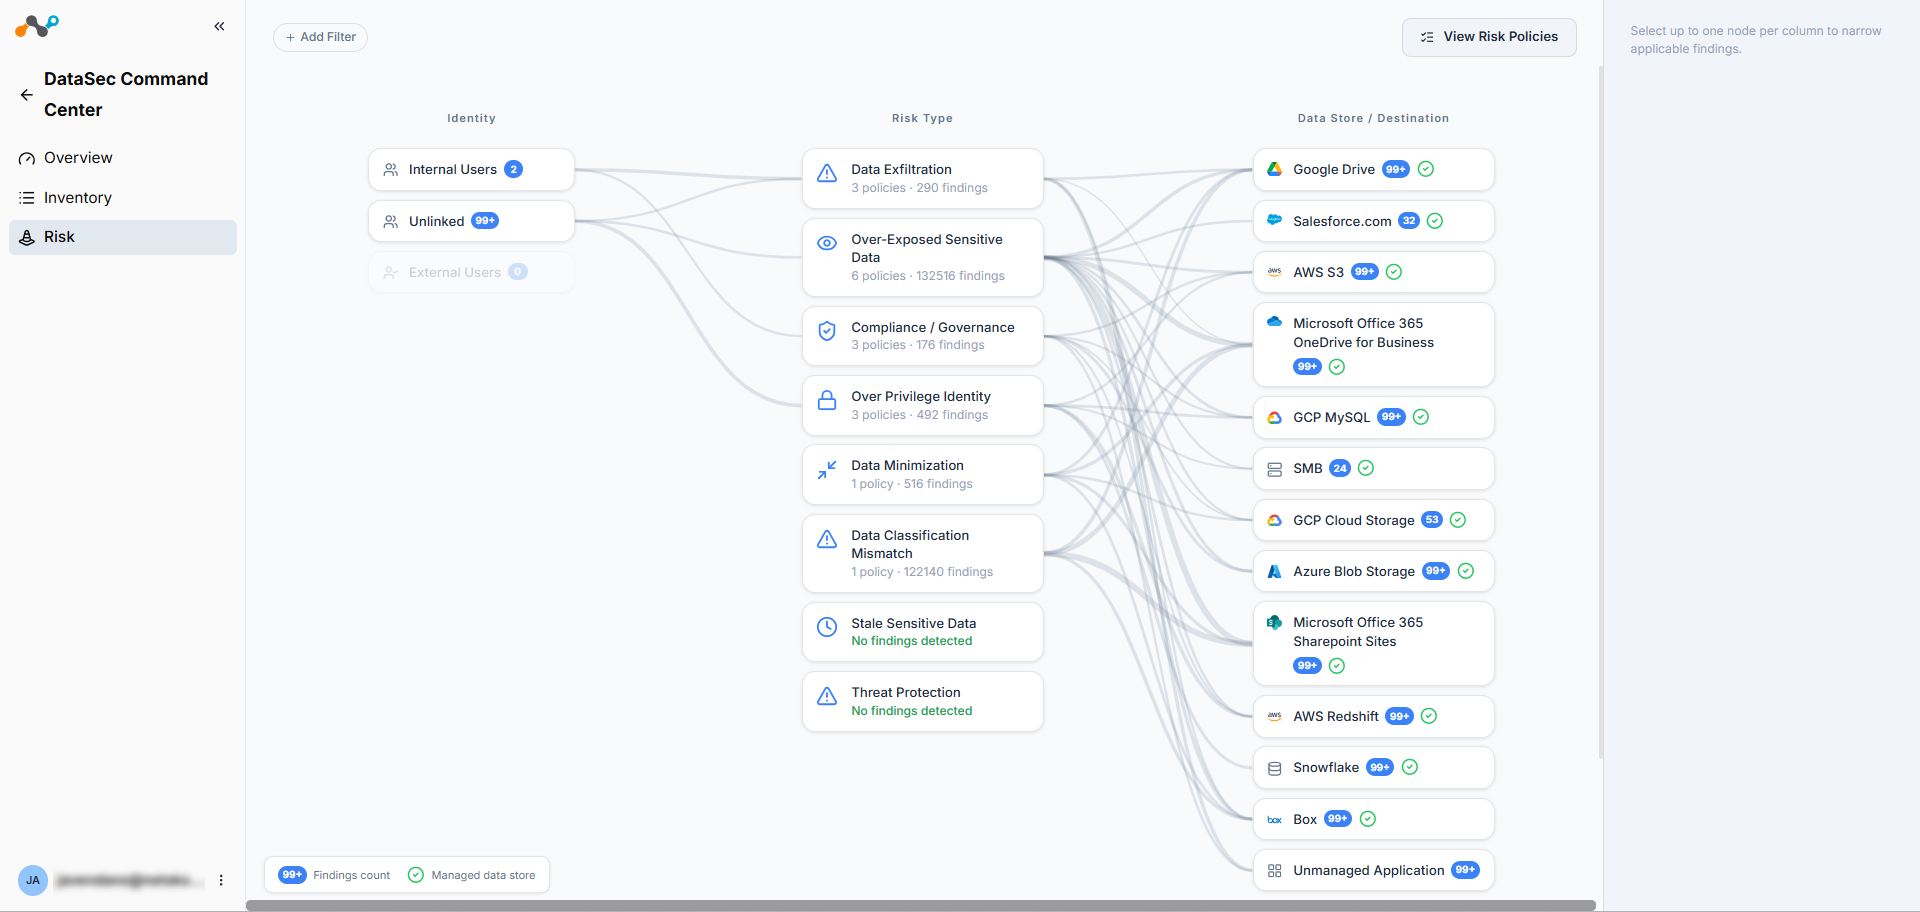Select Compliance / Governance risk card
Viewport: 1920px width, 912px height.
pyautogui.click(x=922, y=336)
